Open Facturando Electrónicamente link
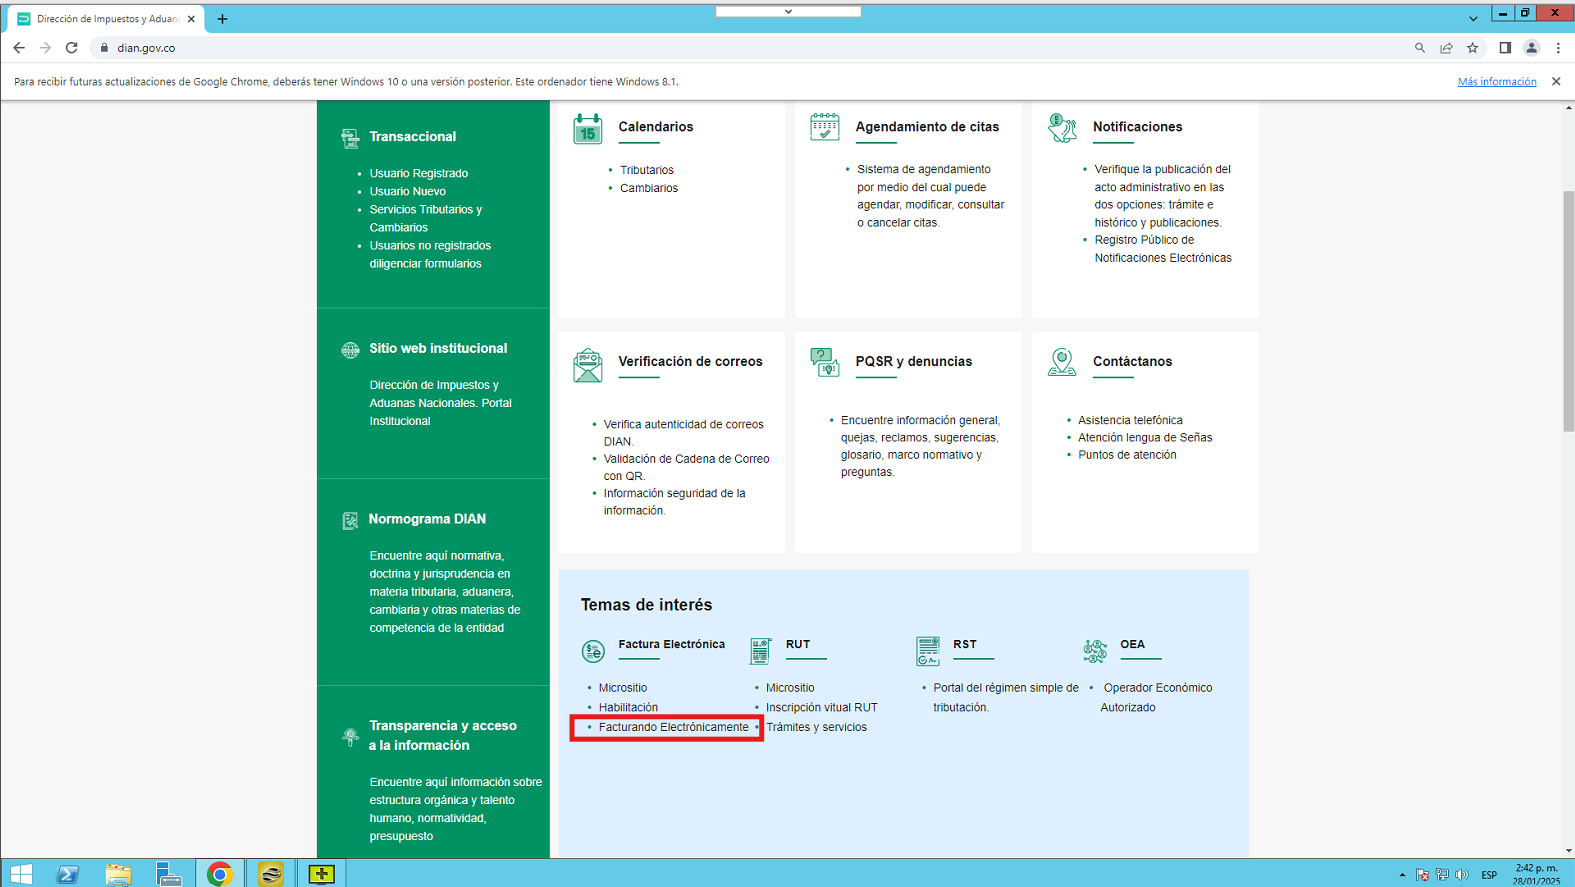The height and width of the screenshot is (887, 1575). [673, 727]
